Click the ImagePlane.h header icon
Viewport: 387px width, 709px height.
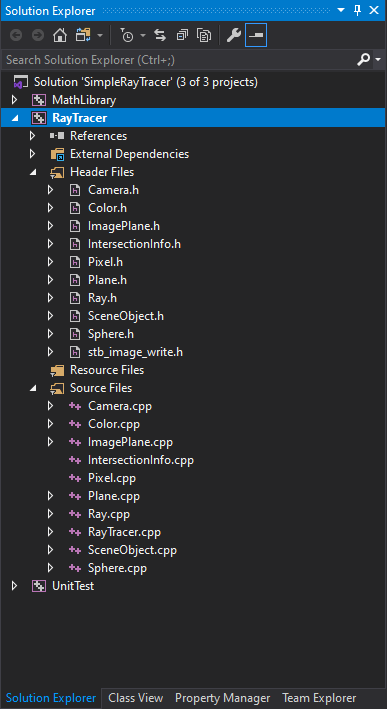coord(75,226)
